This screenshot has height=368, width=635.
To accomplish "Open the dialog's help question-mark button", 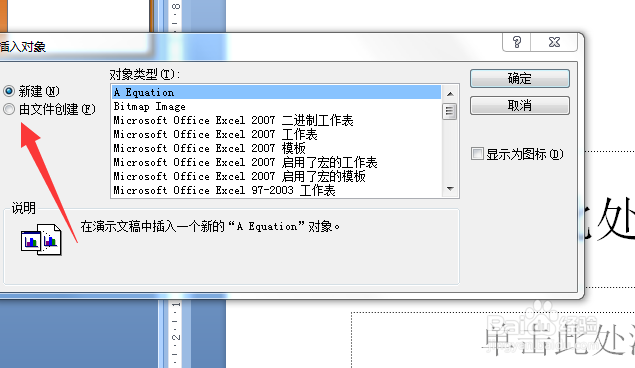I will point(517,42).
